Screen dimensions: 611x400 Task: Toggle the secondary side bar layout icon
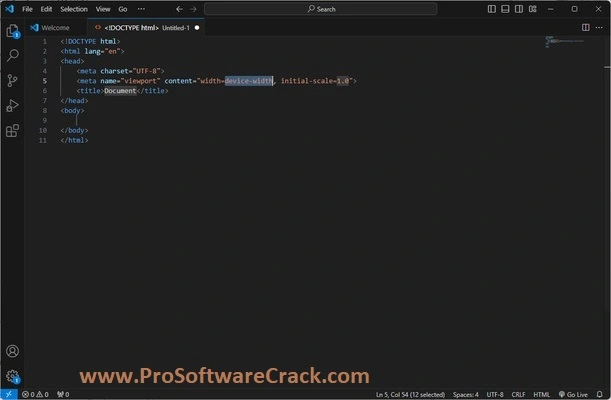click(x=519, y=9)
